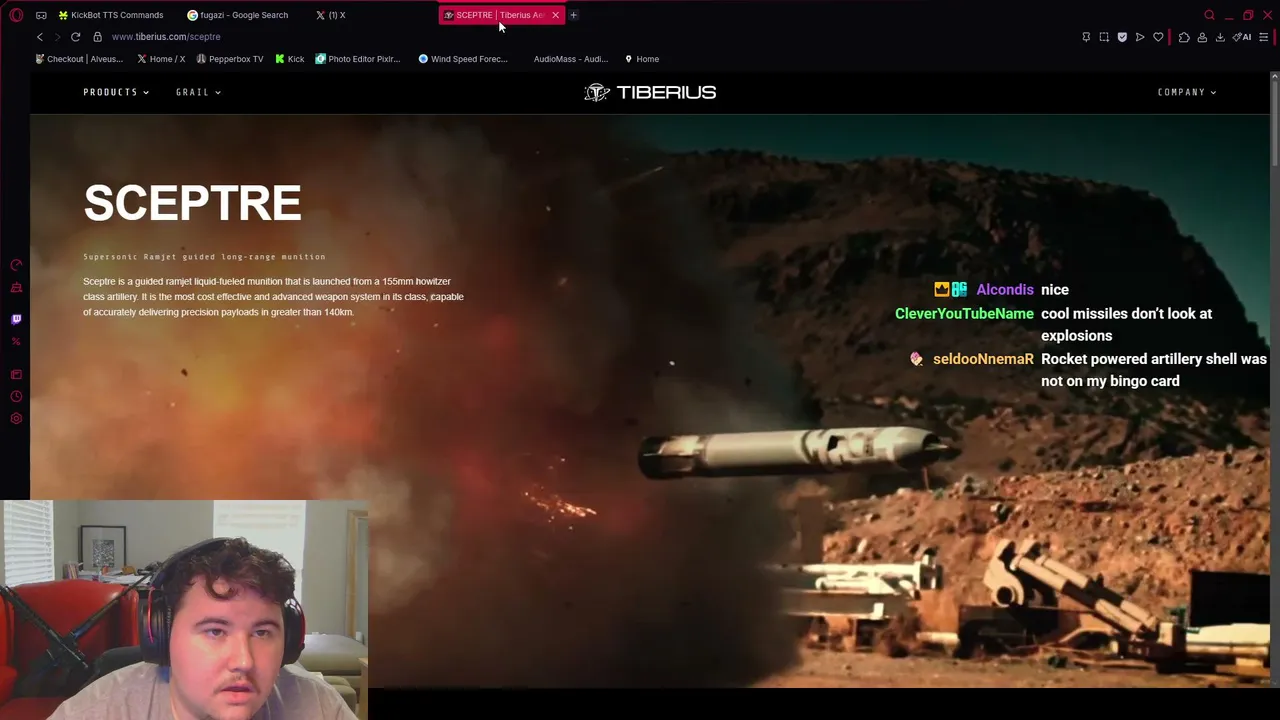The width and height of the screenshot is (1280, 720).
Task: Open the Home / X bookmark
Action: 161,59
